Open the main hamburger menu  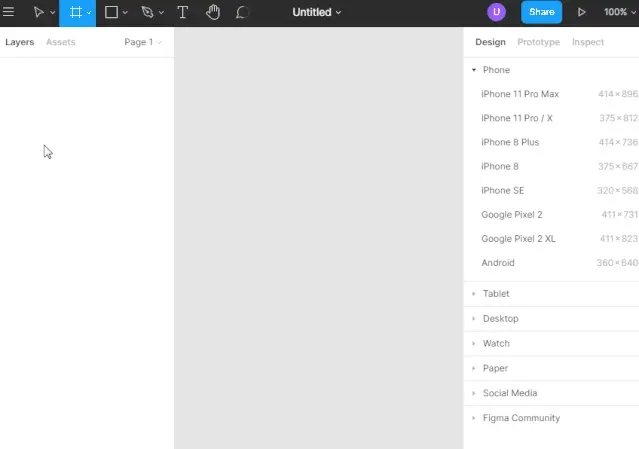tap(8, 12)
